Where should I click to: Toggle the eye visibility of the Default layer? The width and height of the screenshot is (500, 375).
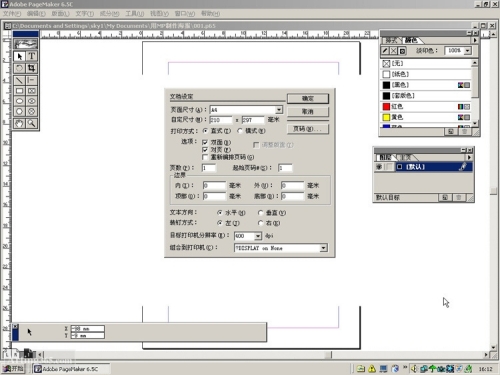click(379, 167)
